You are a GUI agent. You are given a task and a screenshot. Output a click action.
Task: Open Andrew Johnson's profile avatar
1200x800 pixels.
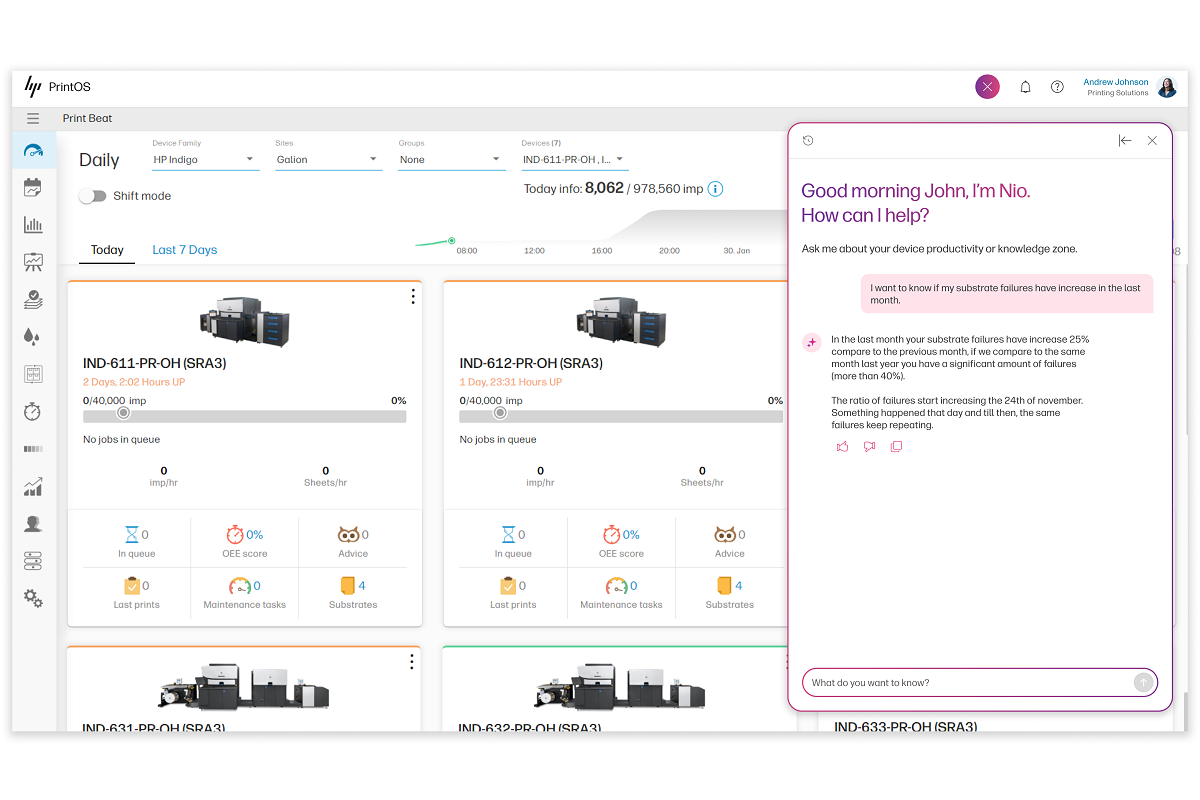[1167, 87]
